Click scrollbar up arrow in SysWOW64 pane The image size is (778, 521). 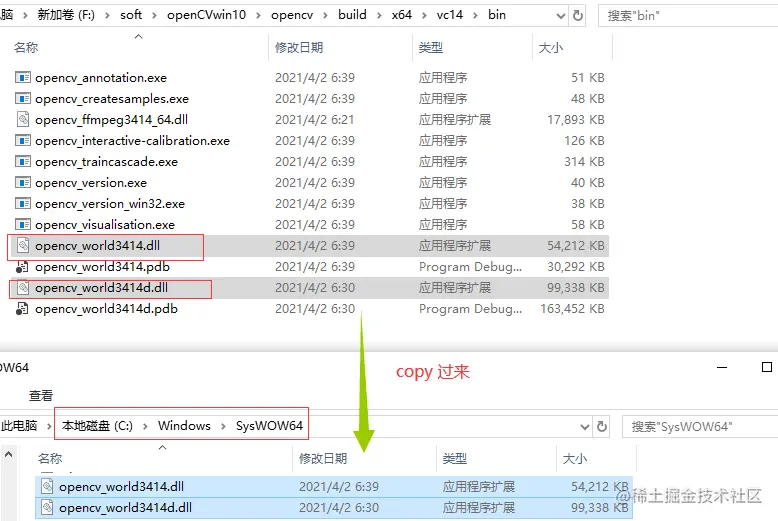8,454
